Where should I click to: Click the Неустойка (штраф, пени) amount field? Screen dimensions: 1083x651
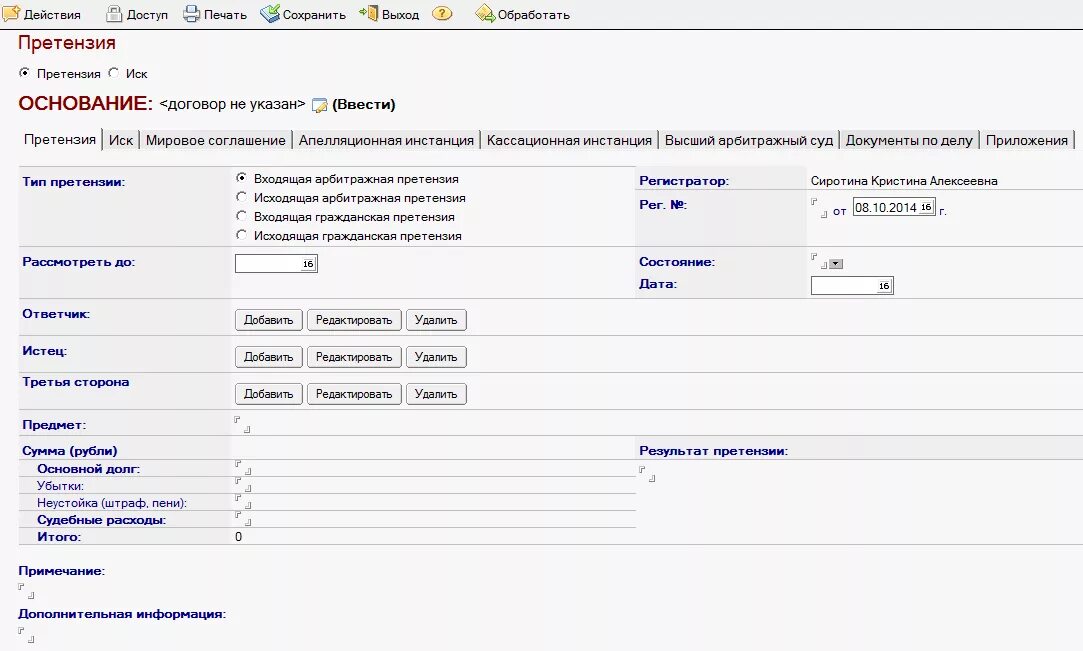pyautogui.click(x=243, y=501)
